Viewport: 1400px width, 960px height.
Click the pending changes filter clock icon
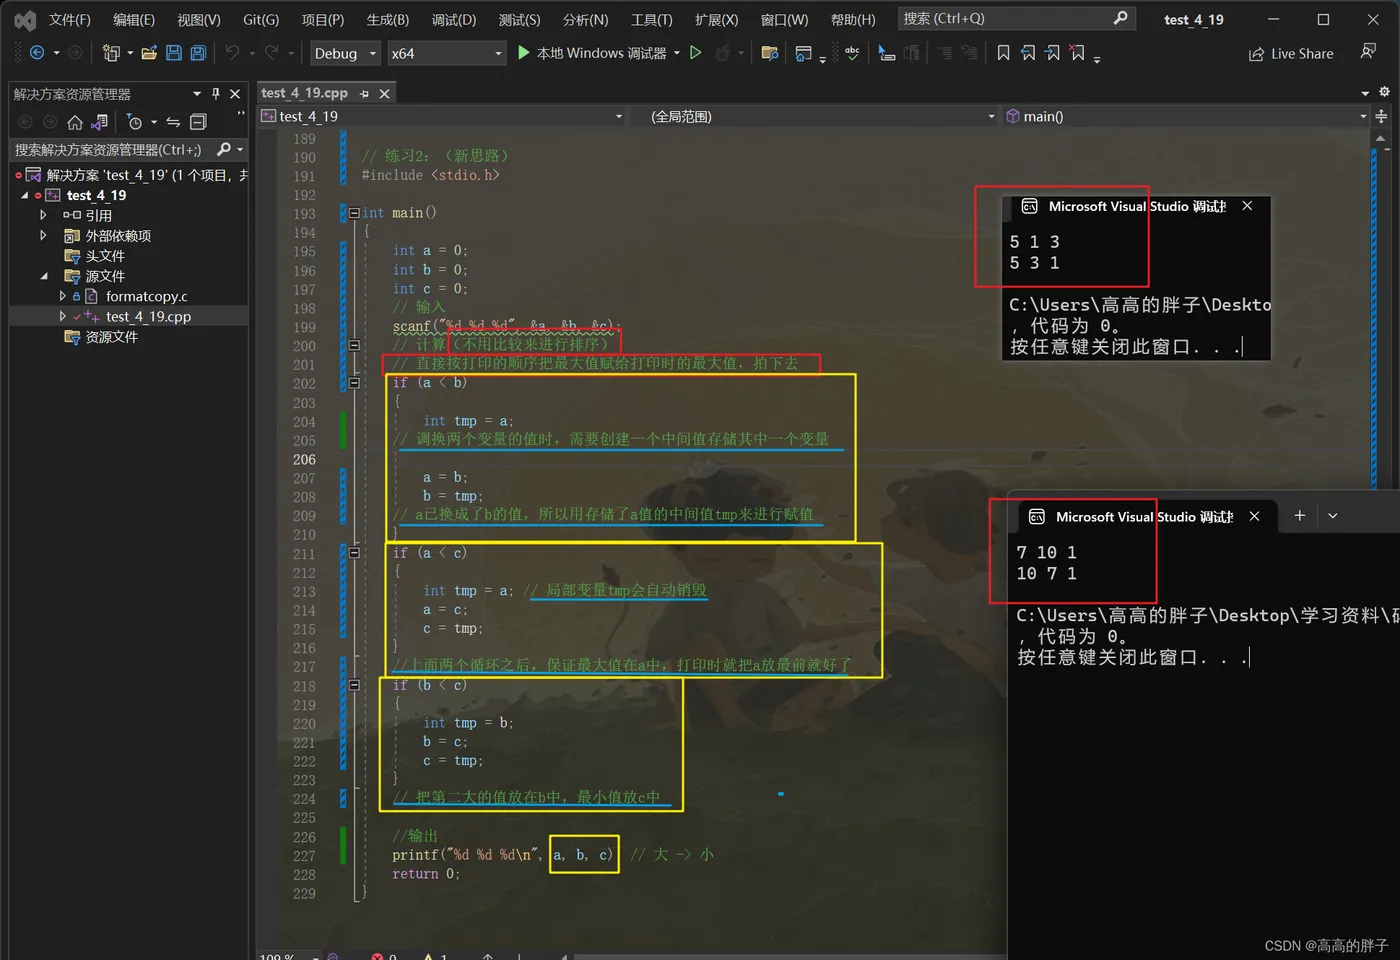click(135, 122)
